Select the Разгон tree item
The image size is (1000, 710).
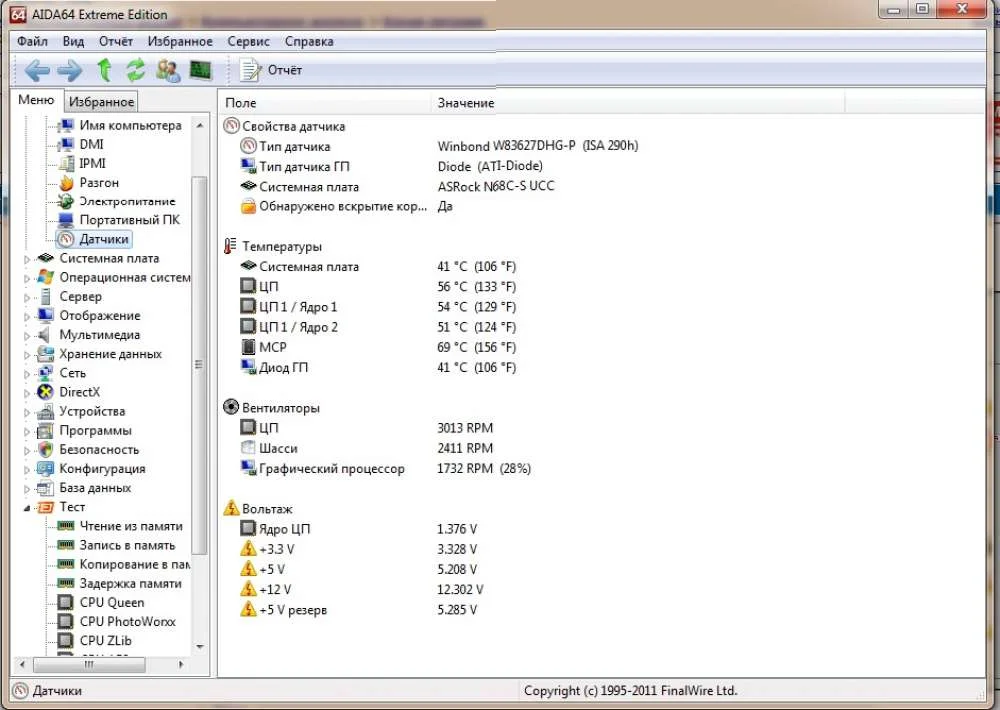coord(89,183)
